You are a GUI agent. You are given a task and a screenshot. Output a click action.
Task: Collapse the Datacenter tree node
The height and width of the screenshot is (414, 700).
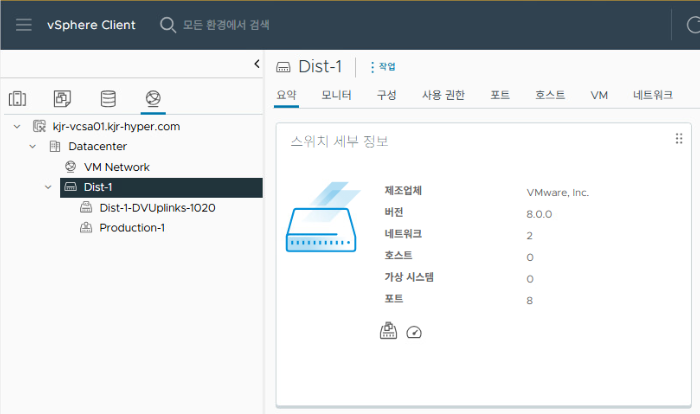[33, 146]
